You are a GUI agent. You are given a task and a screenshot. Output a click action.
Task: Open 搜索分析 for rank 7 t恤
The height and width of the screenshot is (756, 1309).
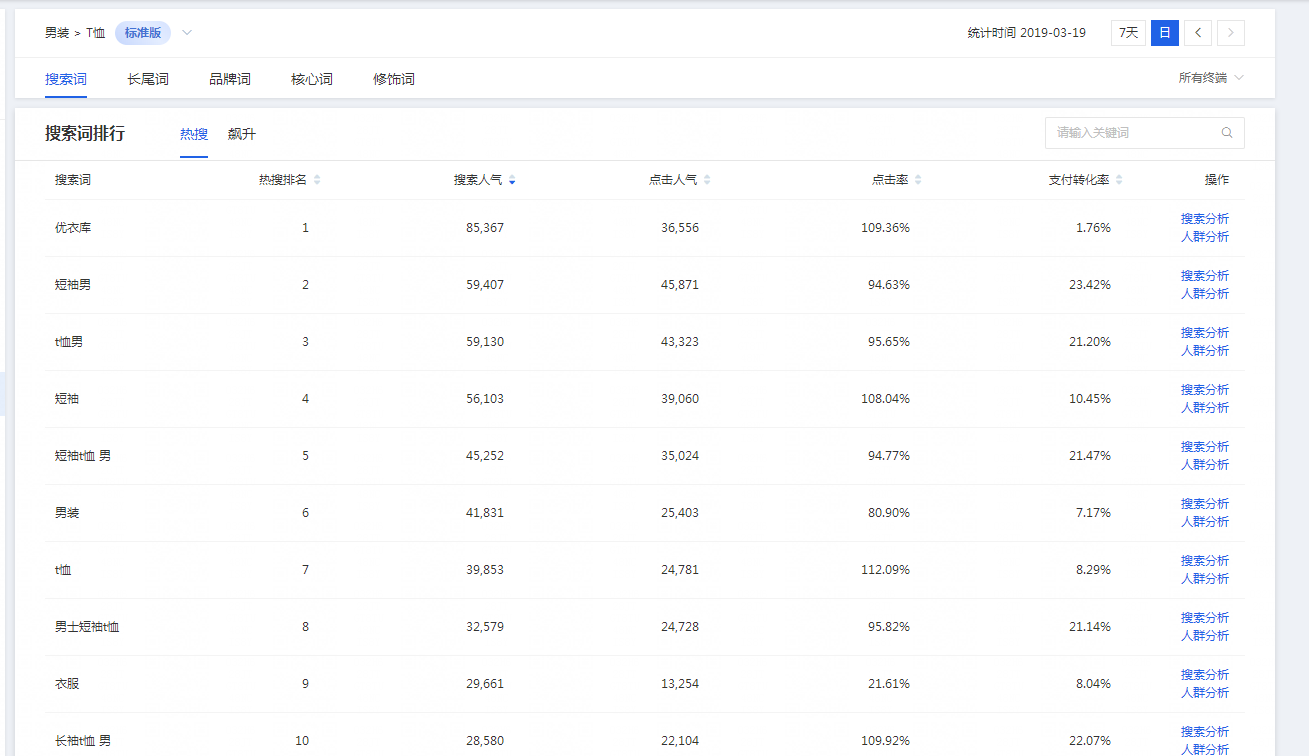tap(1205, 561)
